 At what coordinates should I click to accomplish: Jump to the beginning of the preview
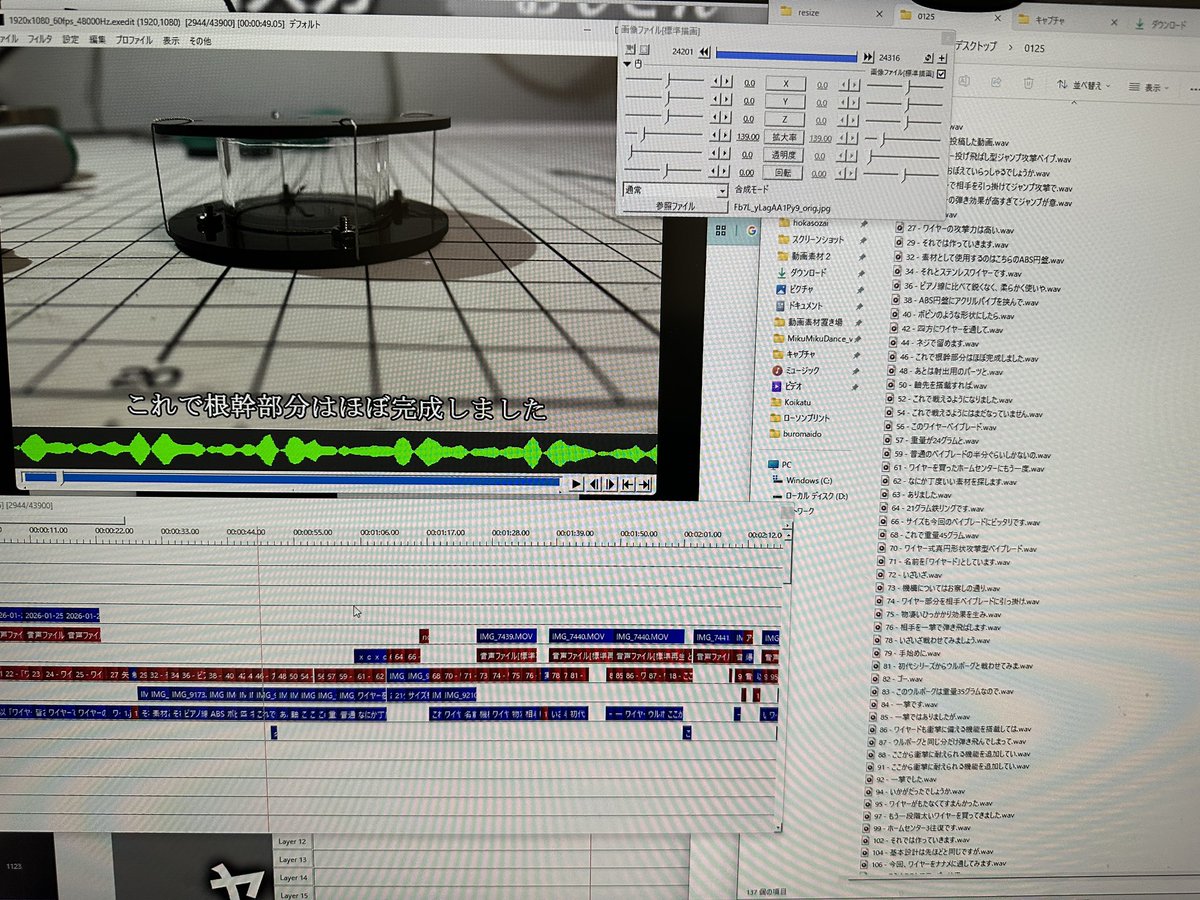point(628,484)
